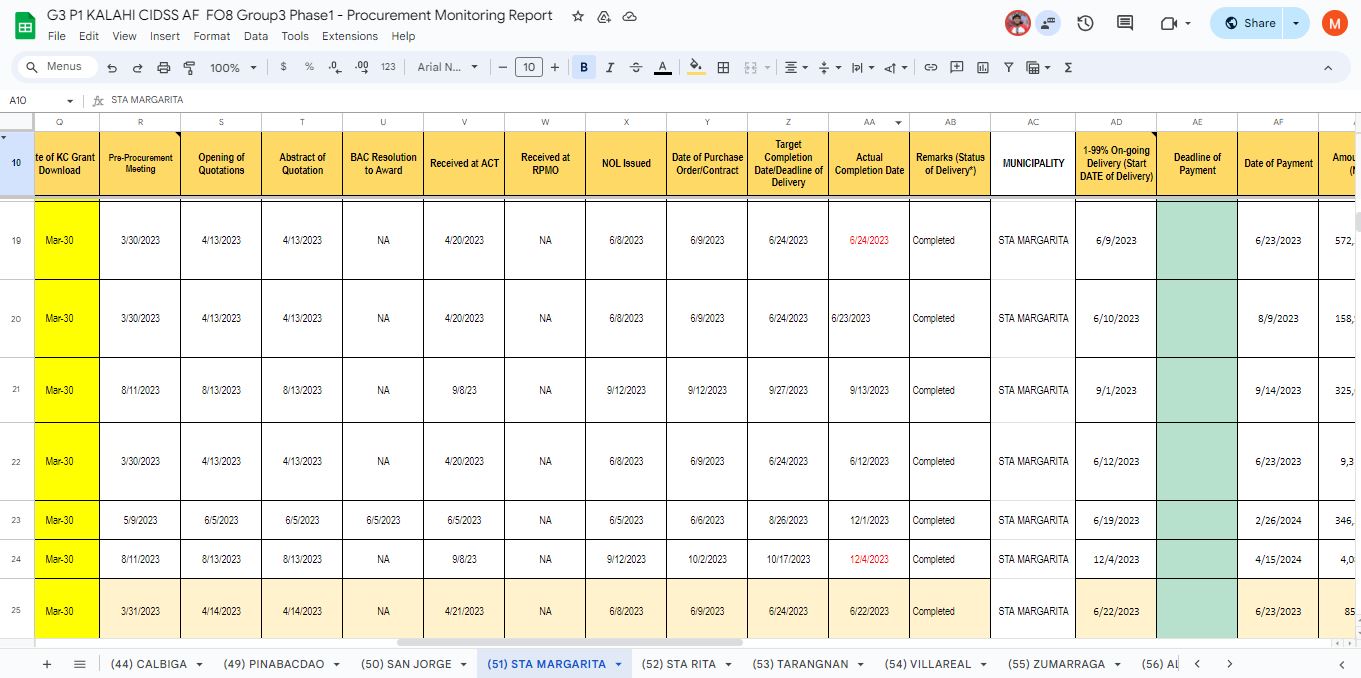Image resolution: width=1361 pixels, height=678 pixels.
Task: Toggle Strikethrough formatting
Action: (x=636, y=67)
